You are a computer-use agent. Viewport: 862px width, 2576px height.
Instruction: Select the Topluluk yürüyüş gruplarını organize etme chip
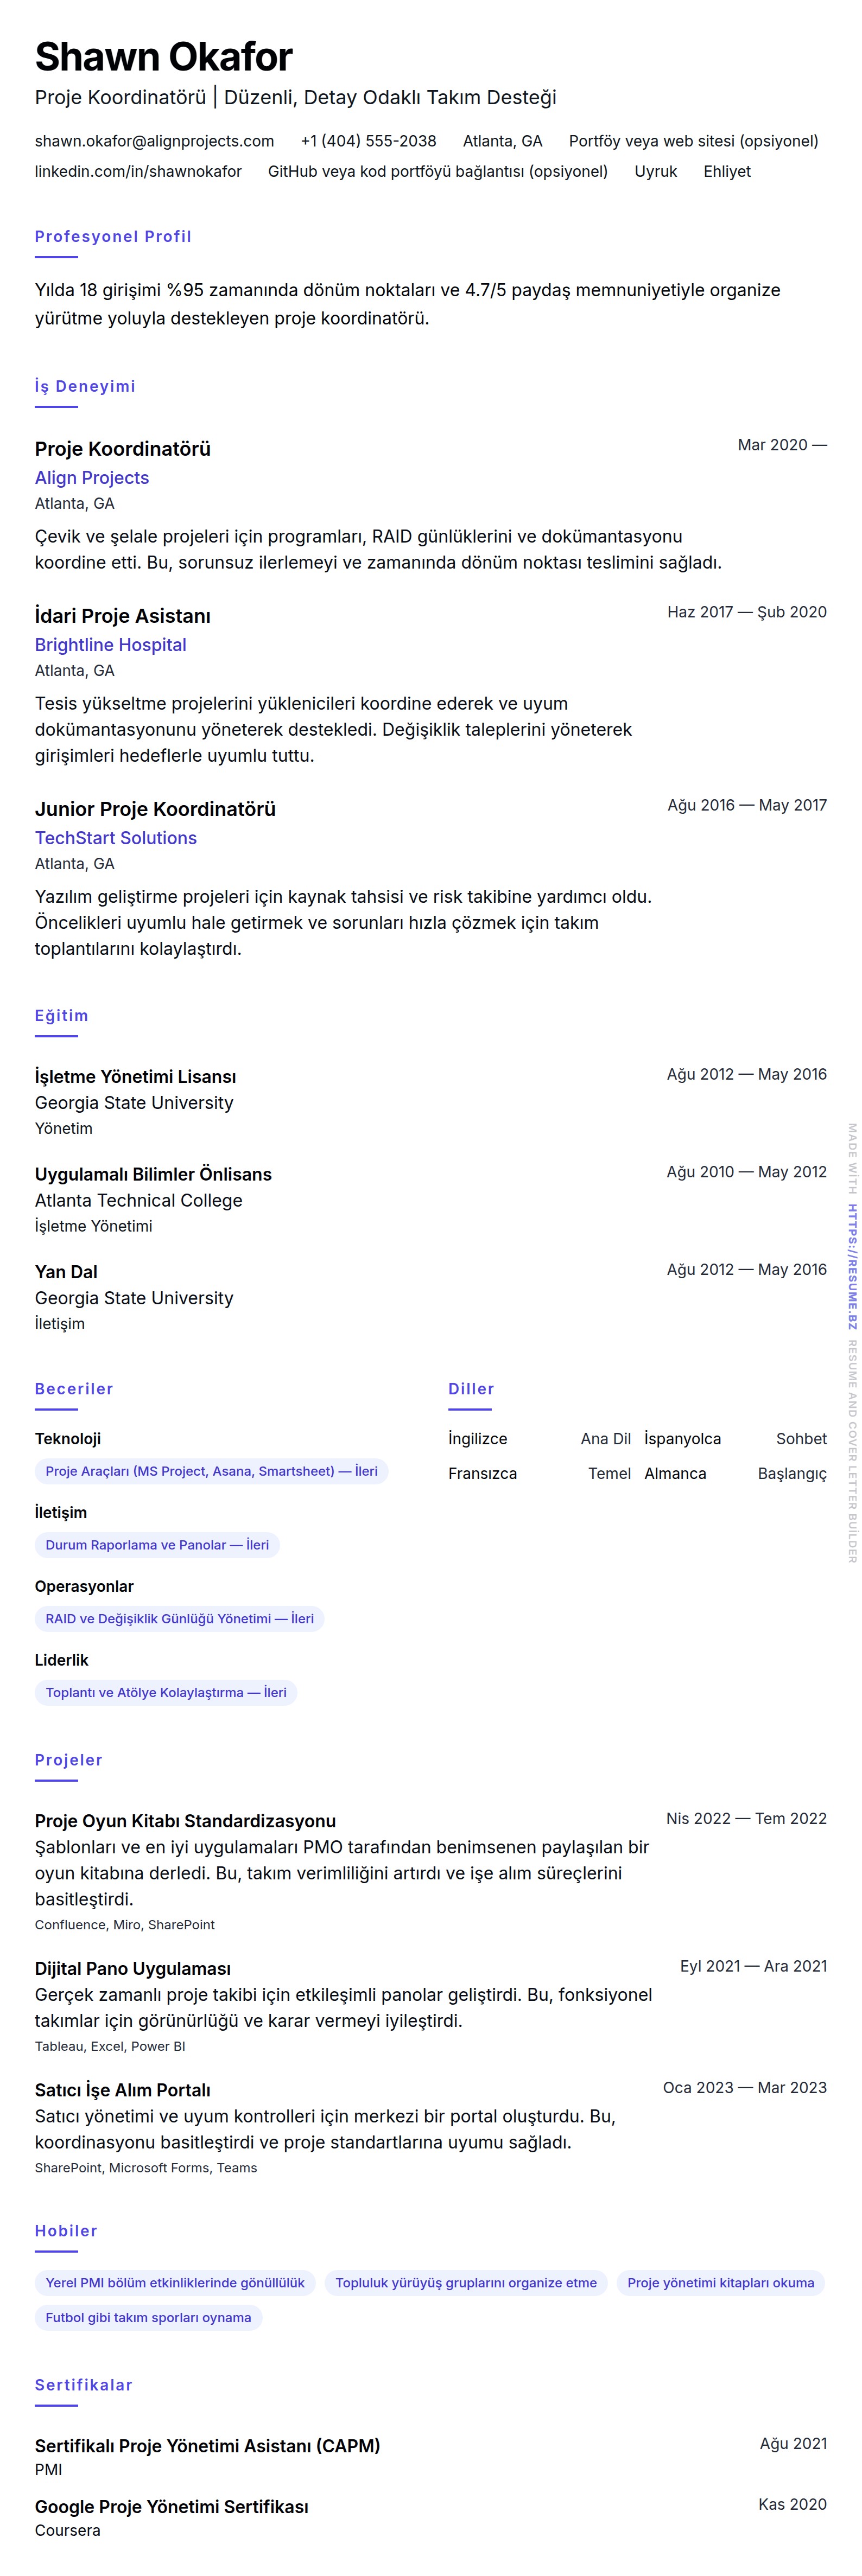point(466,2283)
